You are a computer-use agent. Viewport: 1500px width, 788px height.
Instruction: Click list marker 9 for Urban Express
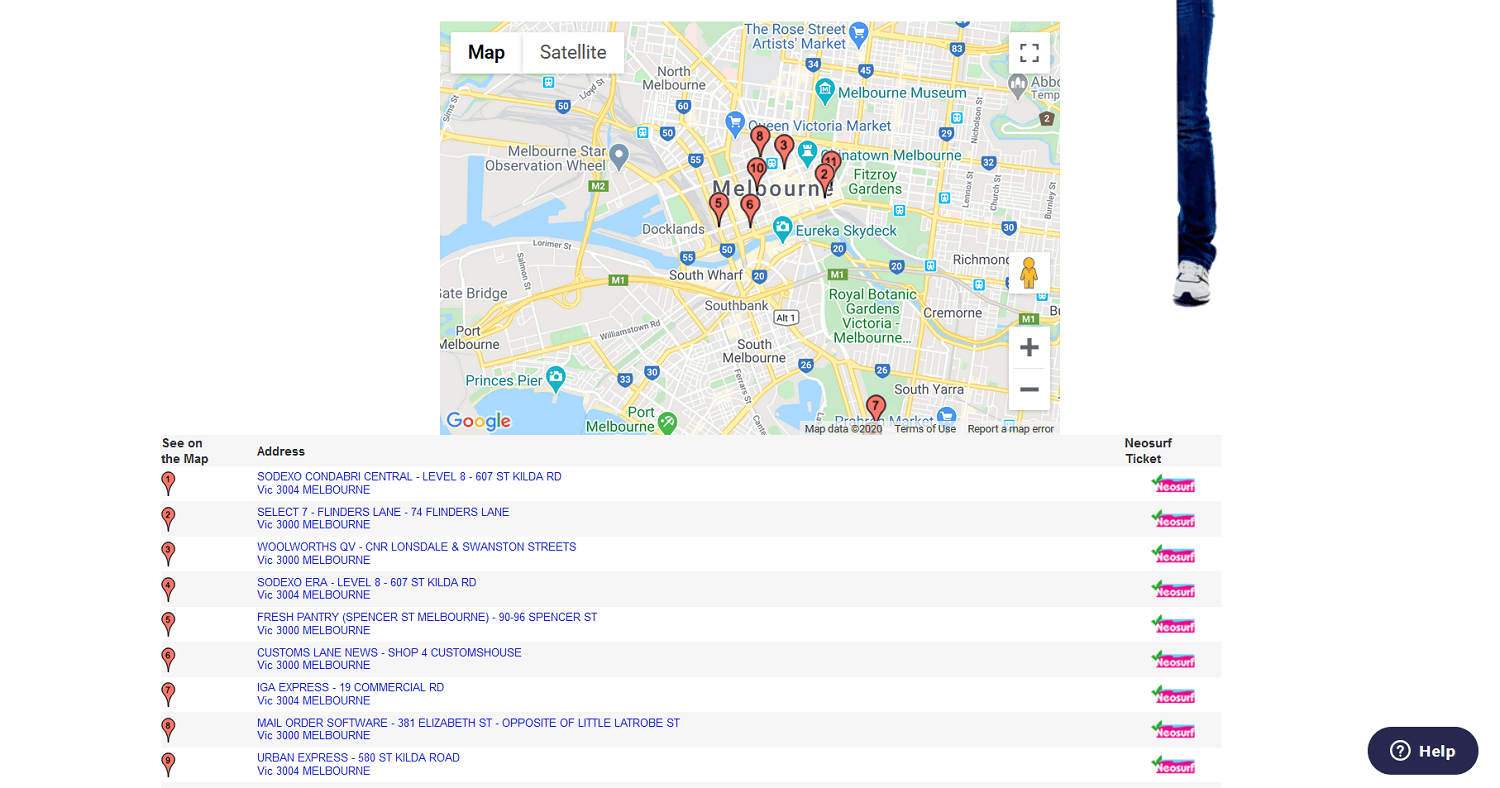click(168, 765)
